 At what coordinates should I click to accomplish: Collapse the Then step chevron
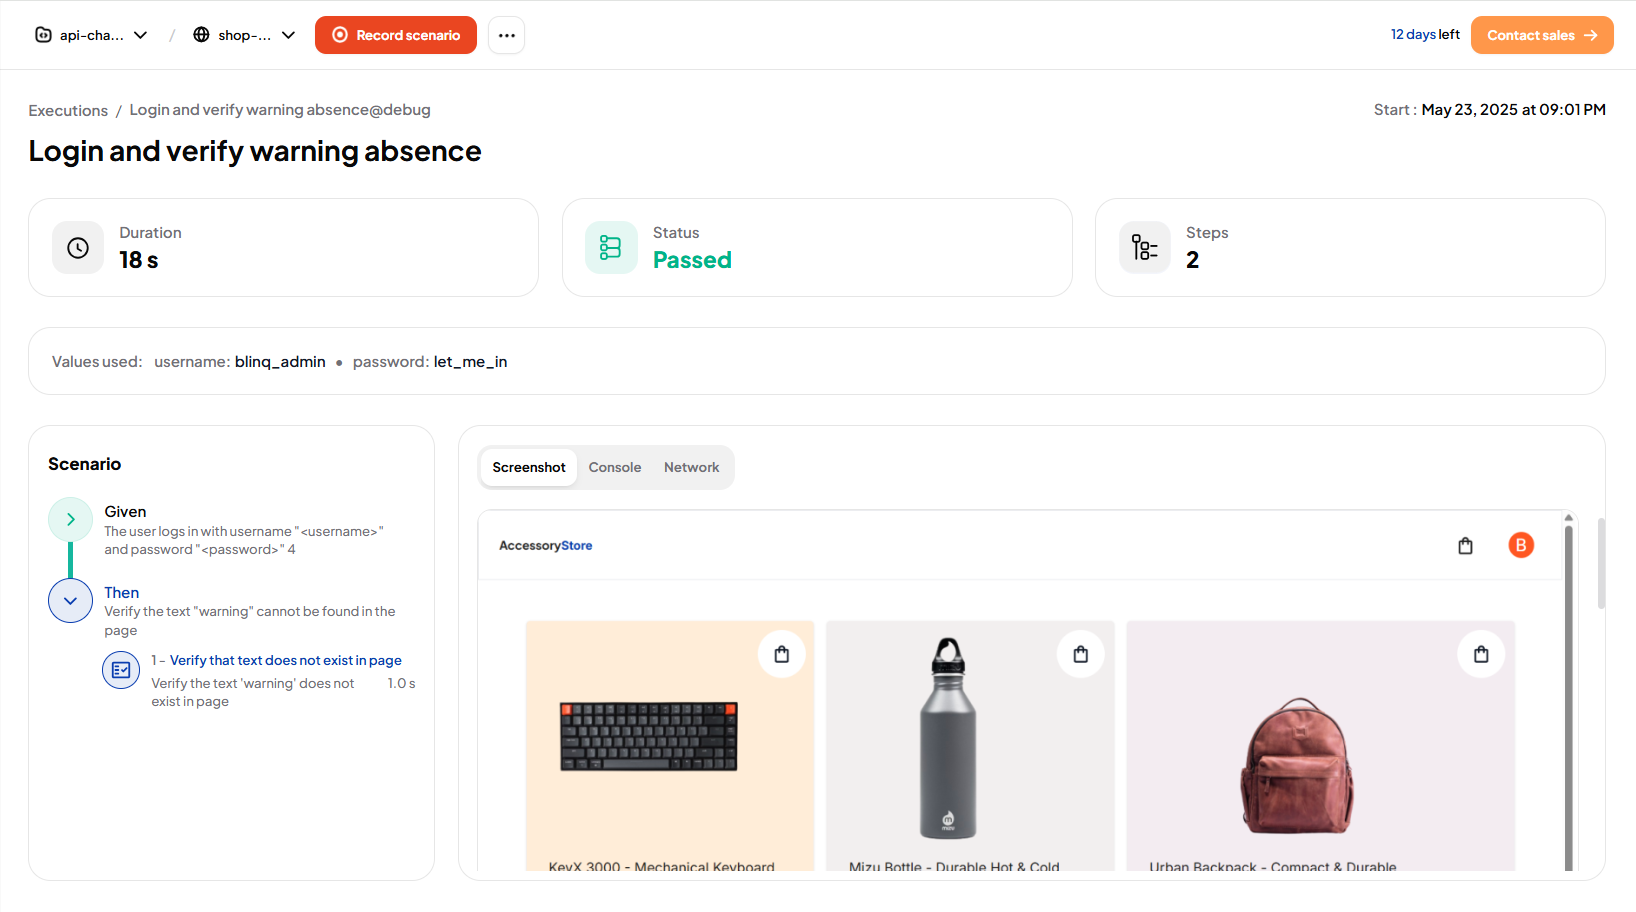(71, 601)
